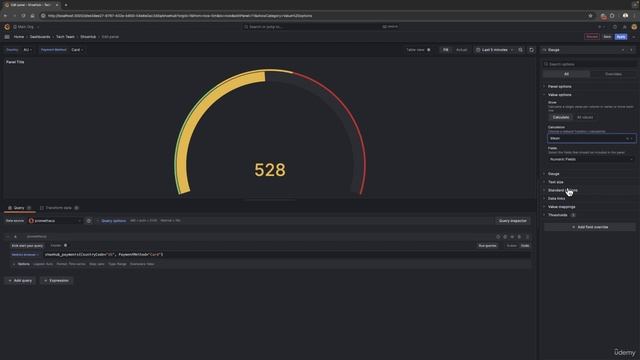
Task: Select Actual panel sizing option
Action: (x=462, y=50)
